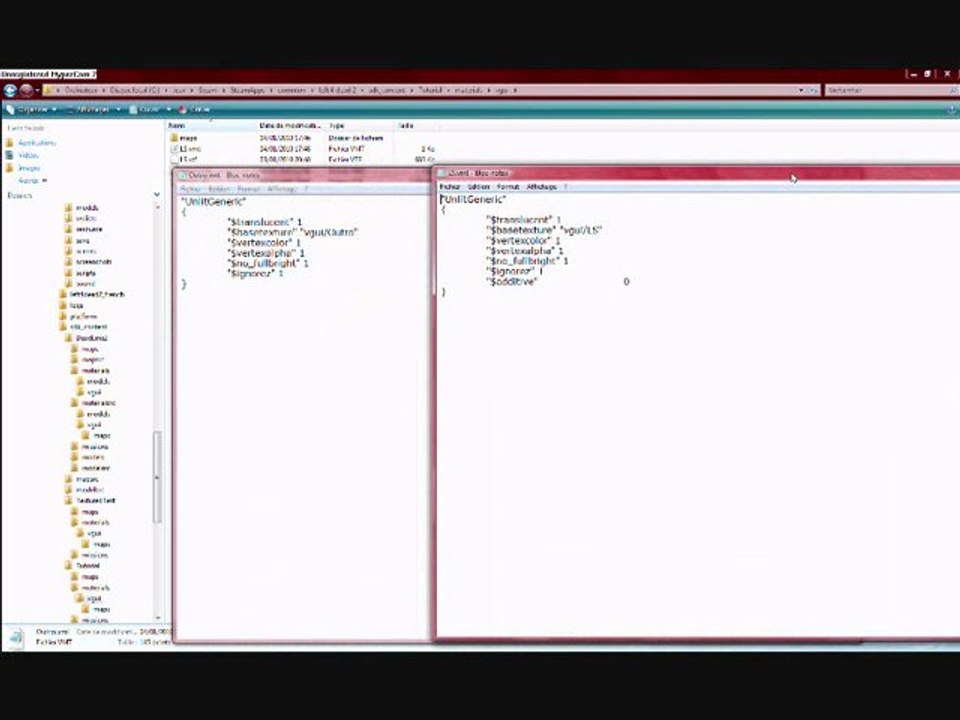Click Explorer's forward navigation arrow

[x=26, y=91]
